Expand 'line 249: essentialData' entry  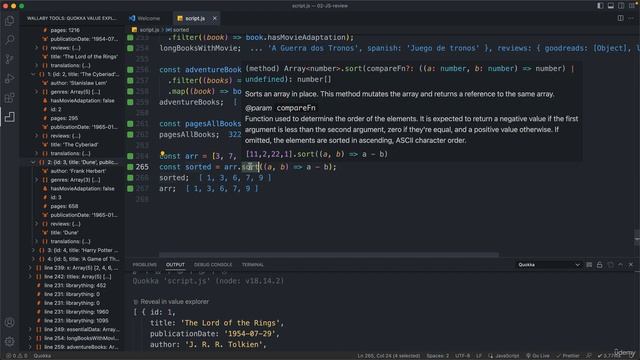(x=30, y=329)
